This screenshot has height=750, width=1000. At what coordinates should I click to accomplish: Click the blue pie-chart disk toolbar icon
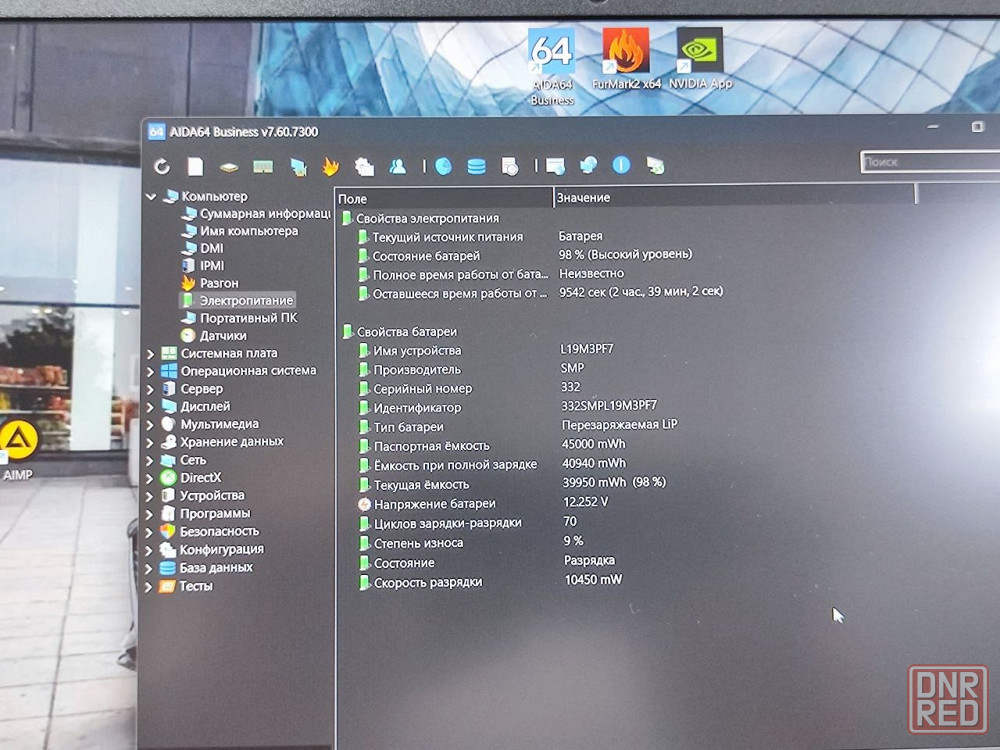[443, 166]
